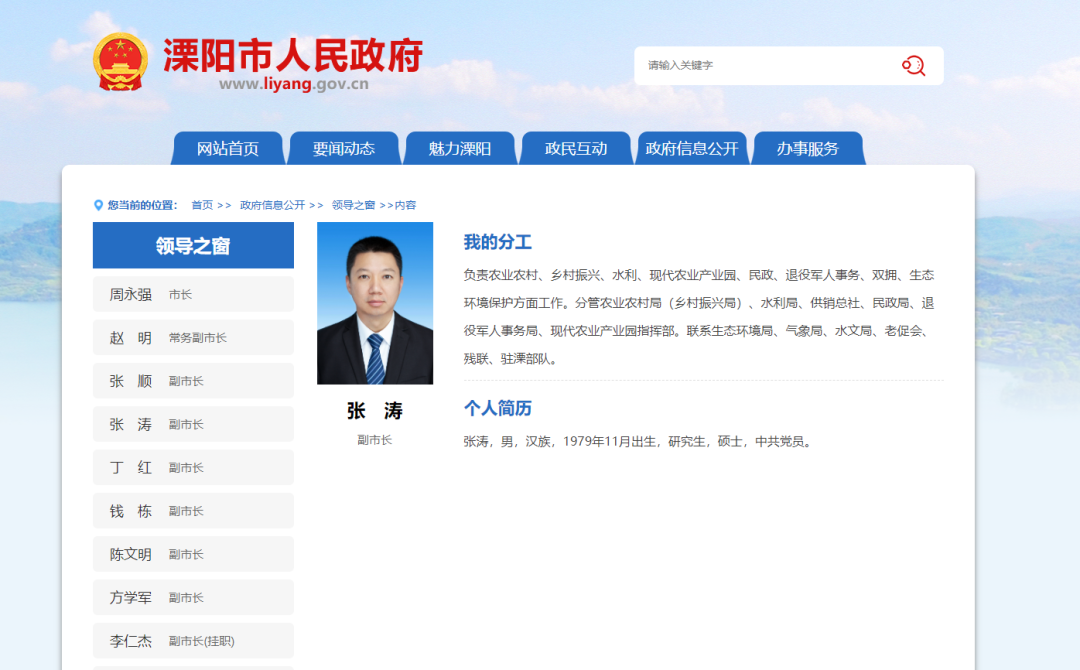Open vice mayor 李仁杰 profile entry
1080x670 pixels.
click(192, 640)
